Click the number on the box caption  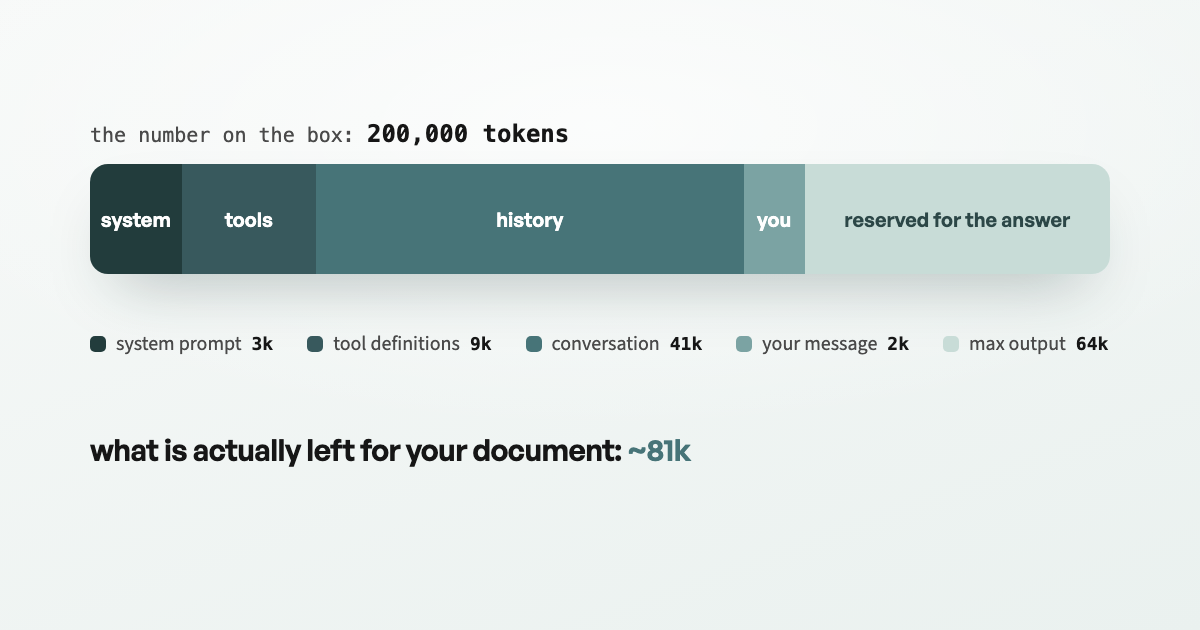pyautogui.click(x=222, y=135)
